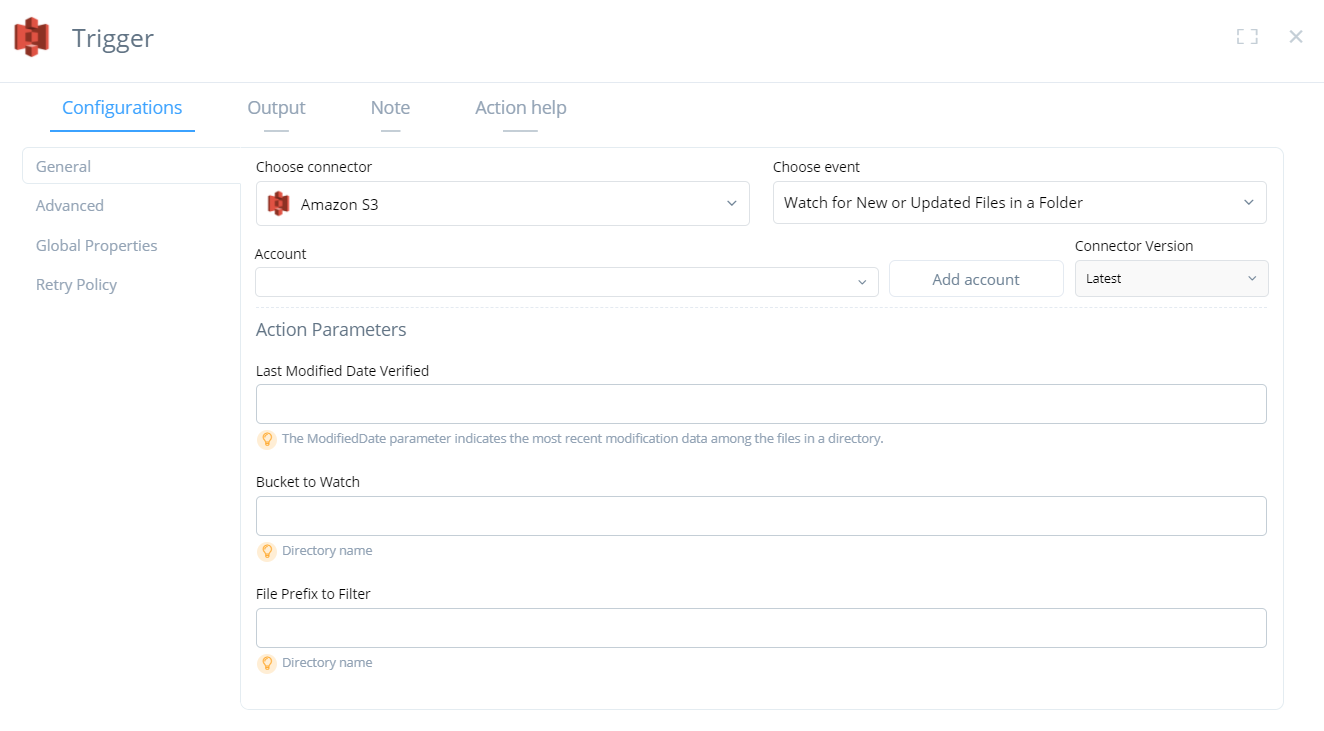This screenshot has height=731, width=1324.
Task: Open the Global Properties section
Action: [96, 245]
